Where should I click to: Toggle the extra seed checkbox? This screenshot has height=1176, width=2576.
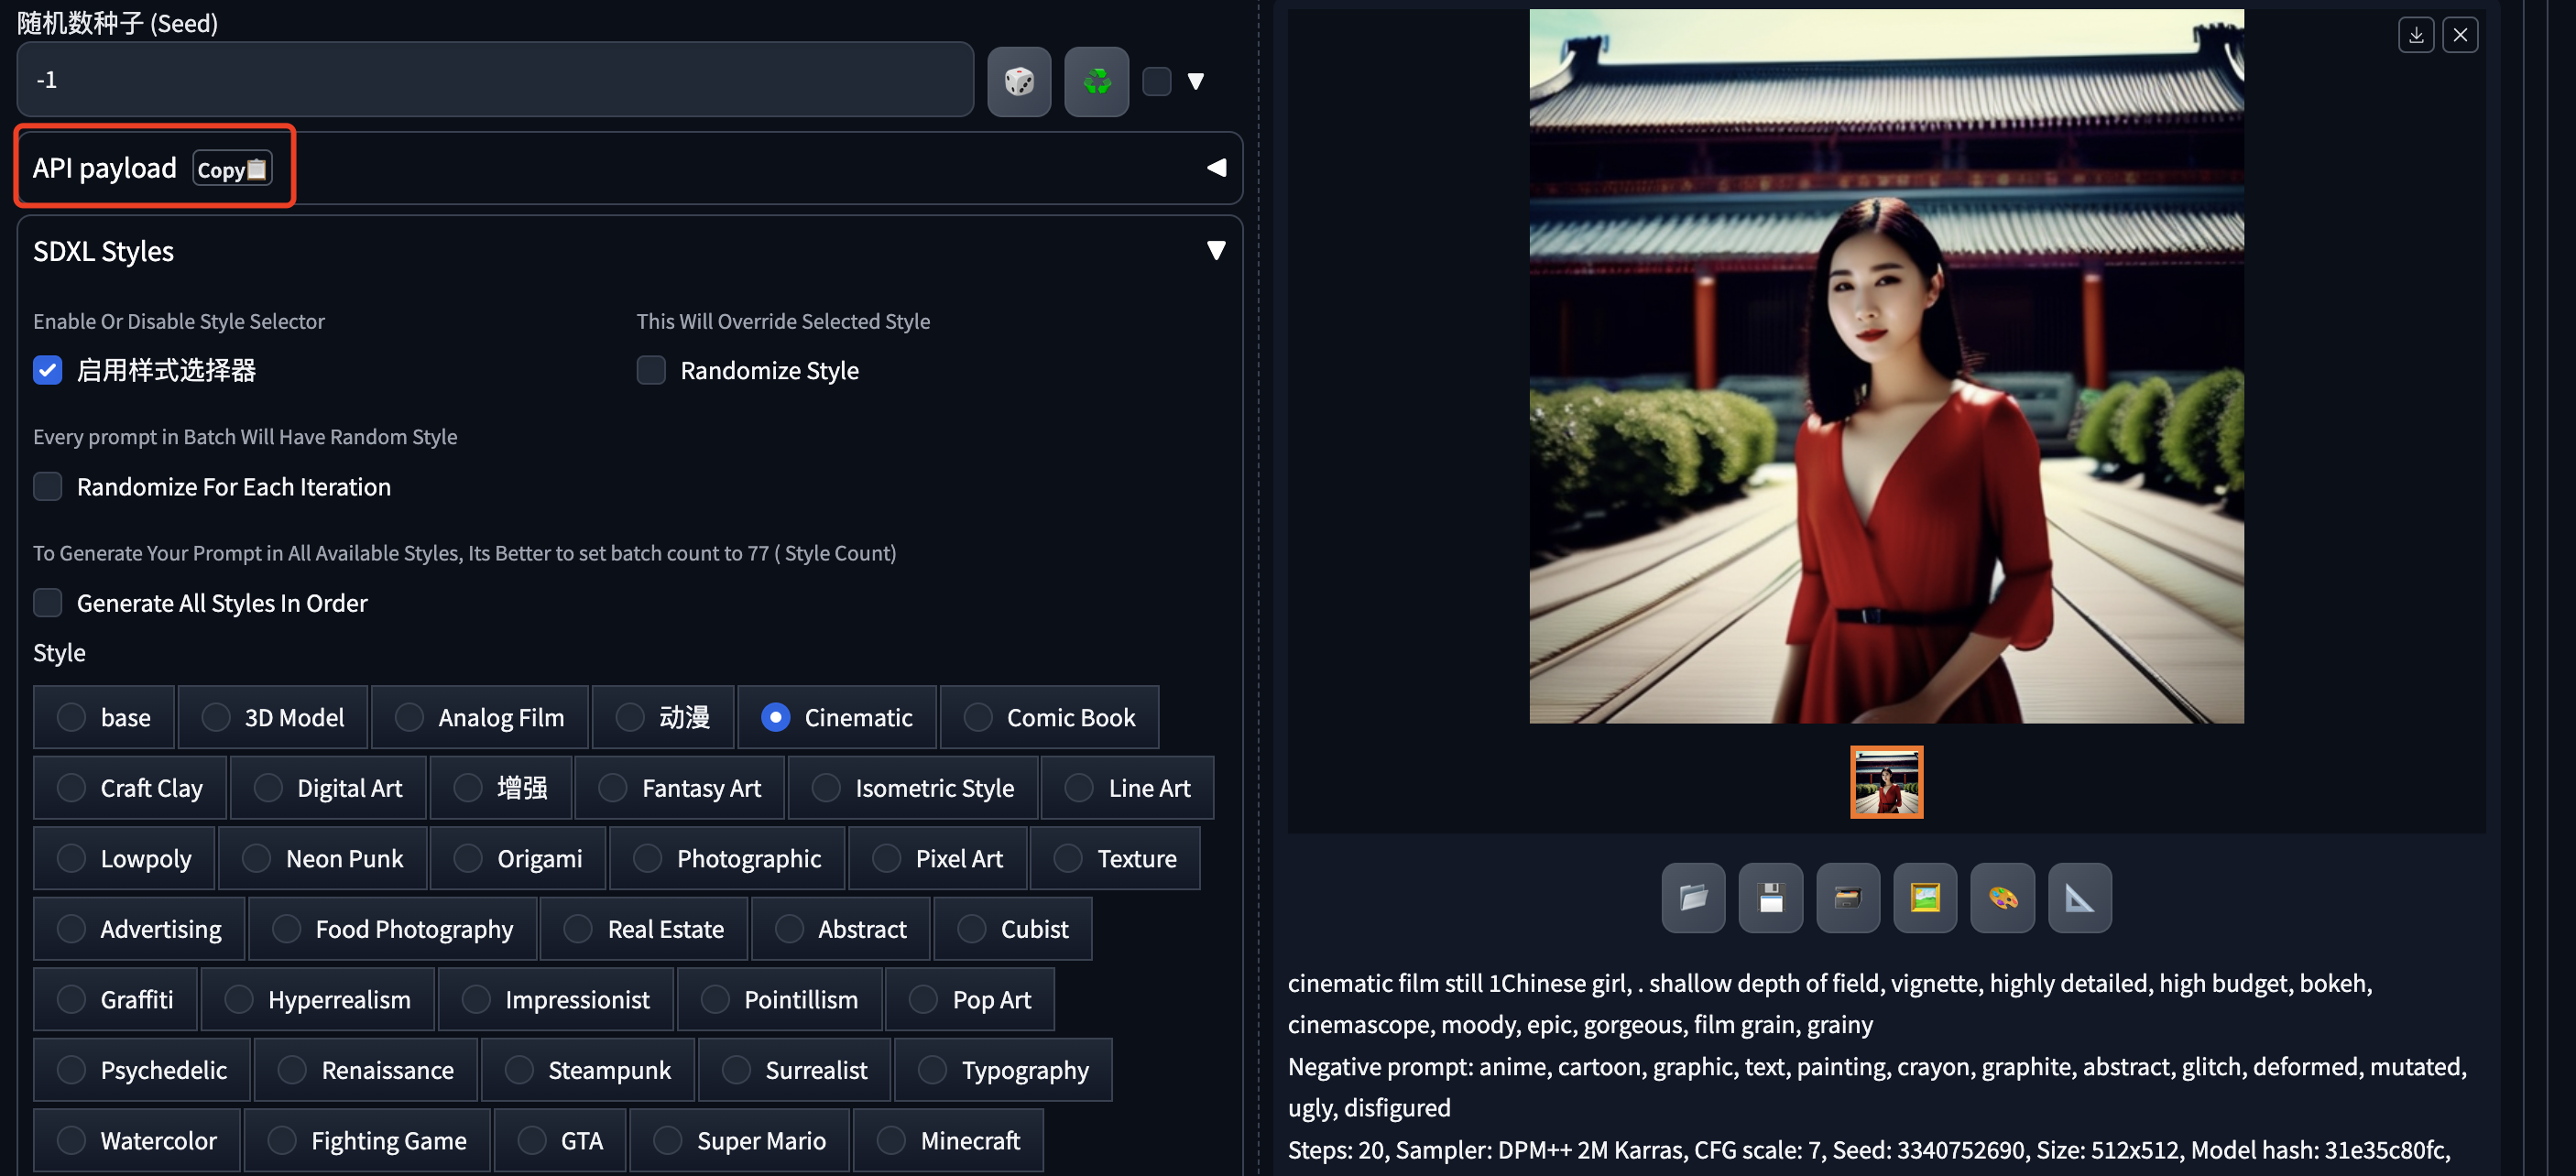click(x=1156, y=81)
